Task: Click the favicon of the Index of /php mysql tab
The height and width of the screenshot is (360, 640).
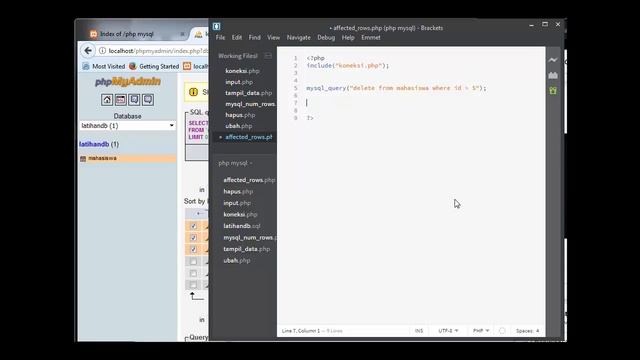Action: (93, 34)
